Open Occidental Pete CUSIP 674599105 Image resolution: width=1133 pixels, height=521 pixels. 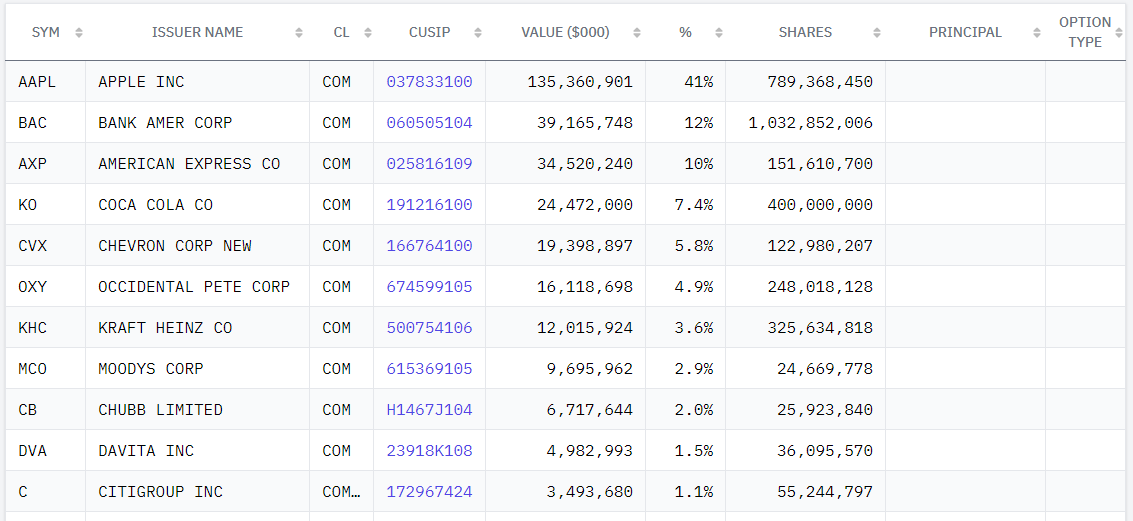click(x=429, y=287)
